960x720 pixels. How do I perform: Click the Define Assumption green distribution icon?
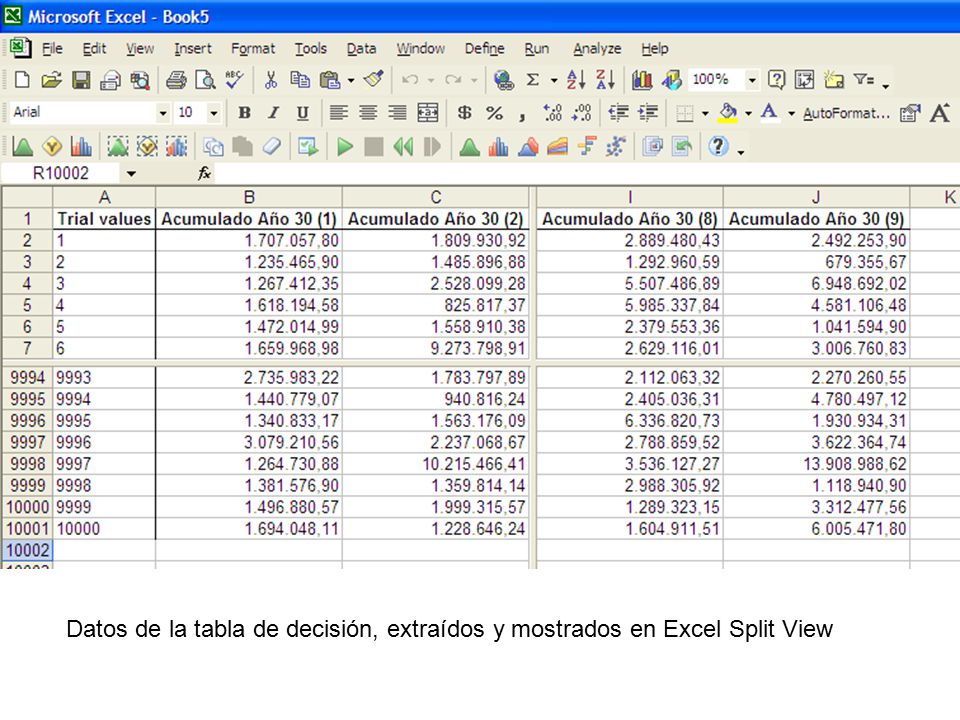(22, 147)
